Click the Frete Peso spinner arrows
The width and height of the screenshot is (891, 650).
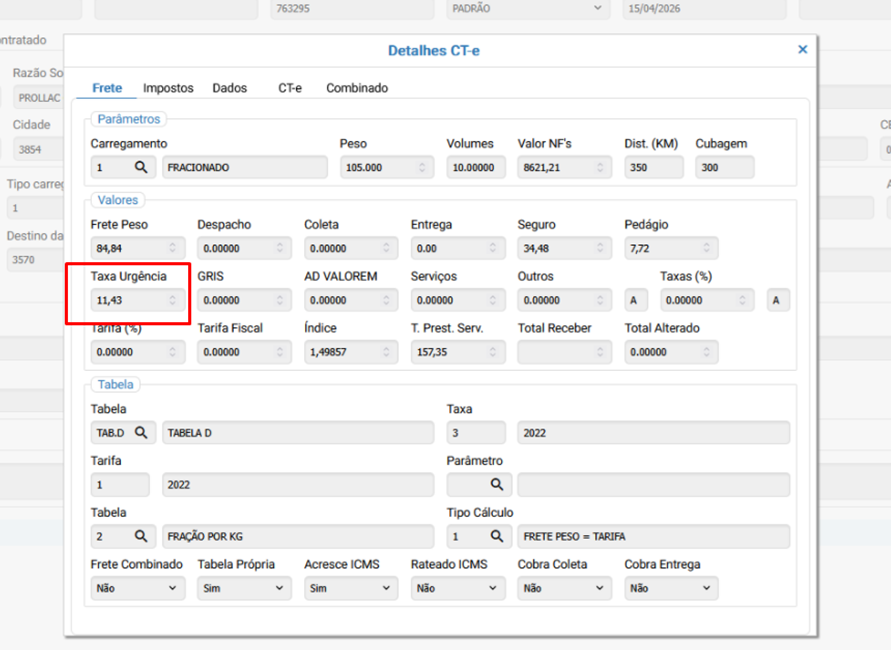(173, 247)
